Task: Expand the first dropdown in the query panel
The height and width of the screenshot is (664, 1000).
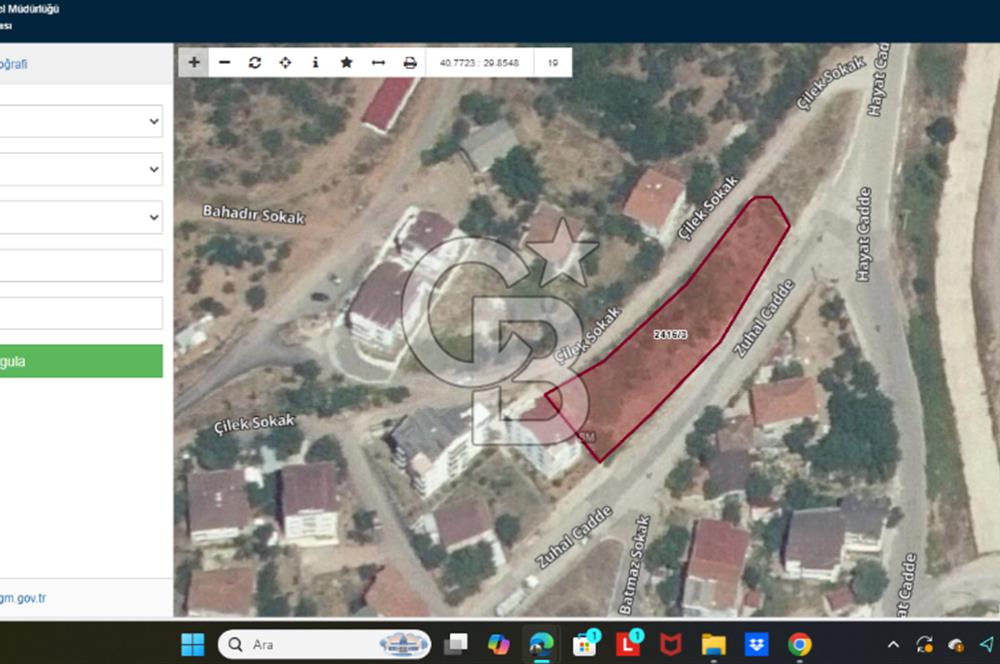Action: tap(80, 121)
